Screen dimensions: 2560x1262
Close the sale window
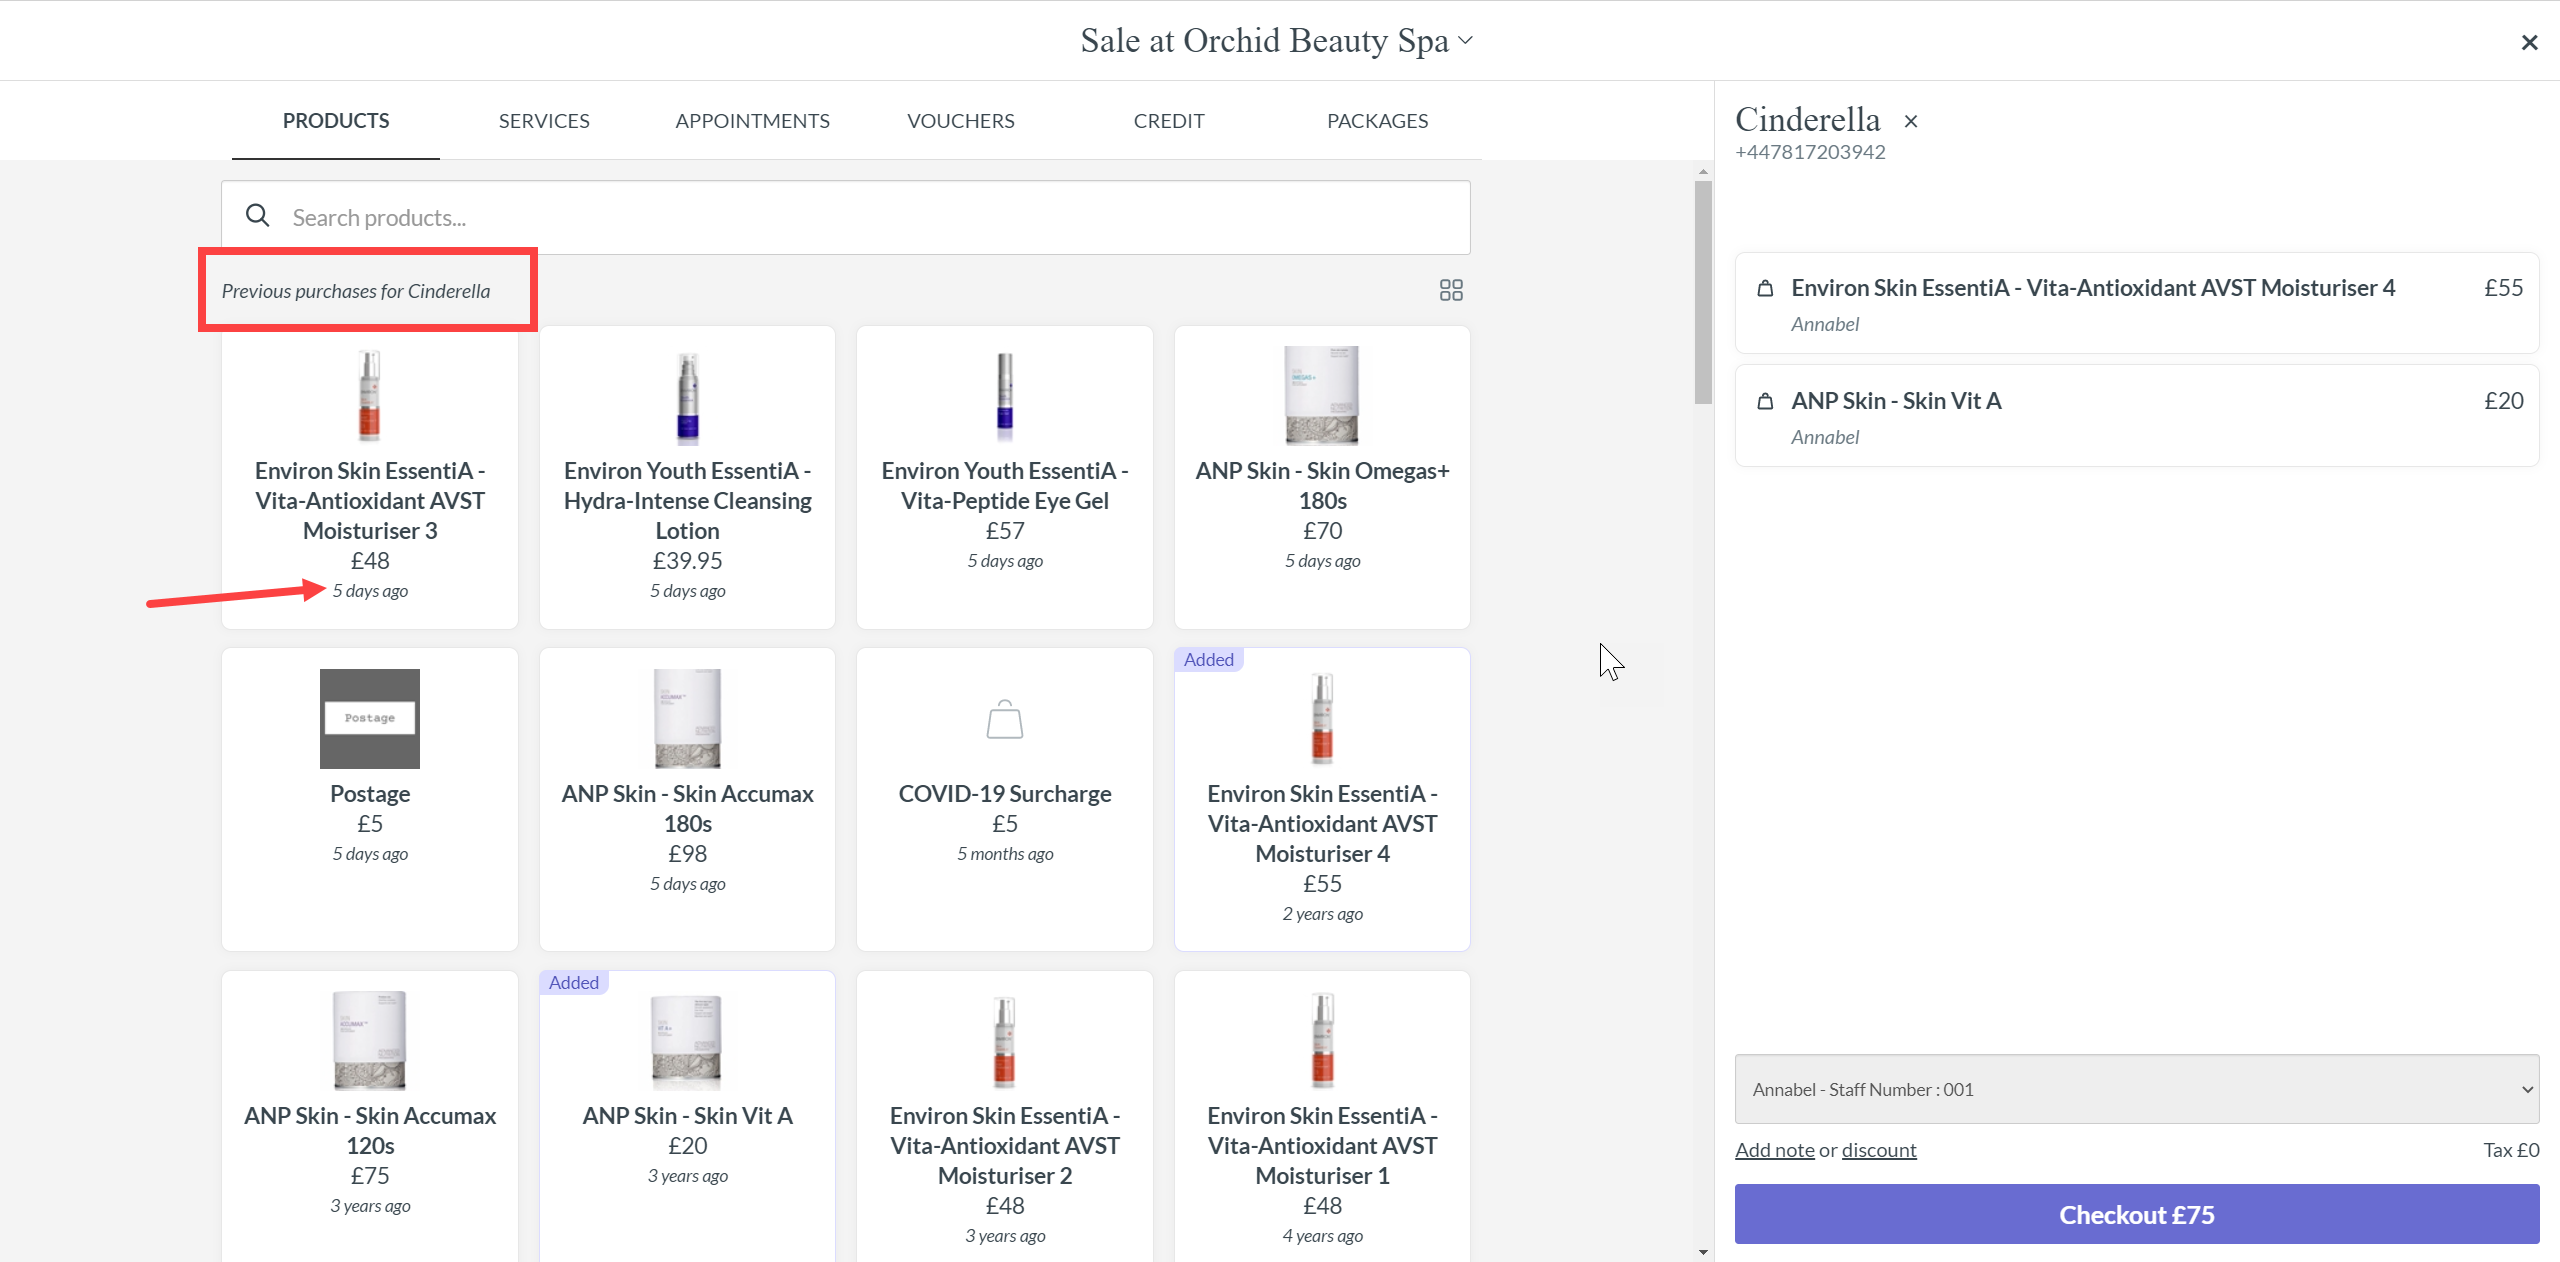point(2529,42)
